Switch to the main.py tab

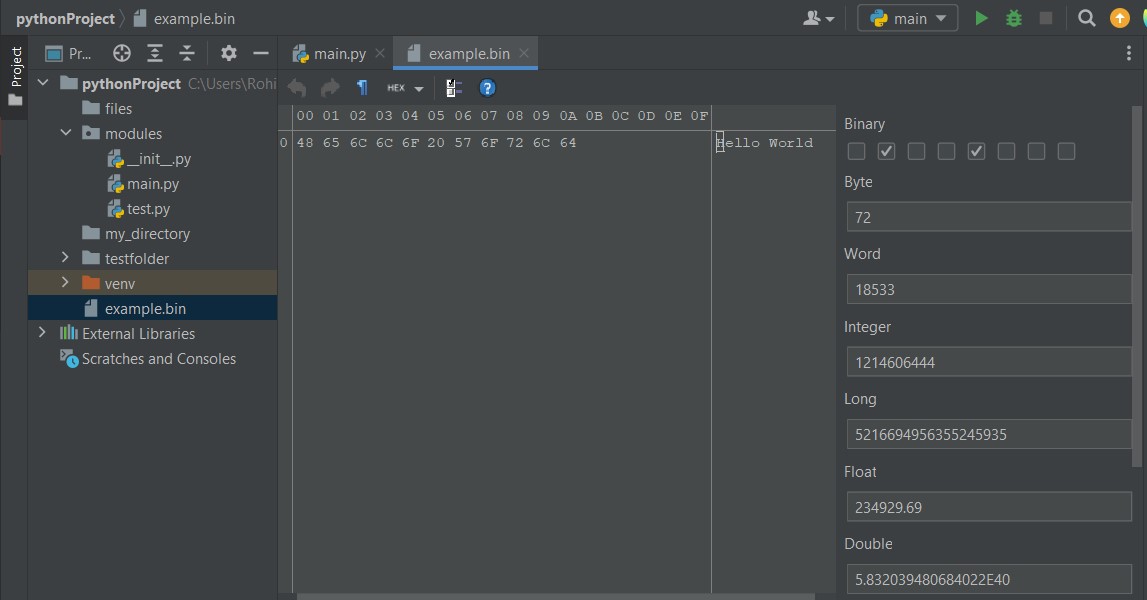[x=338, y=52]
